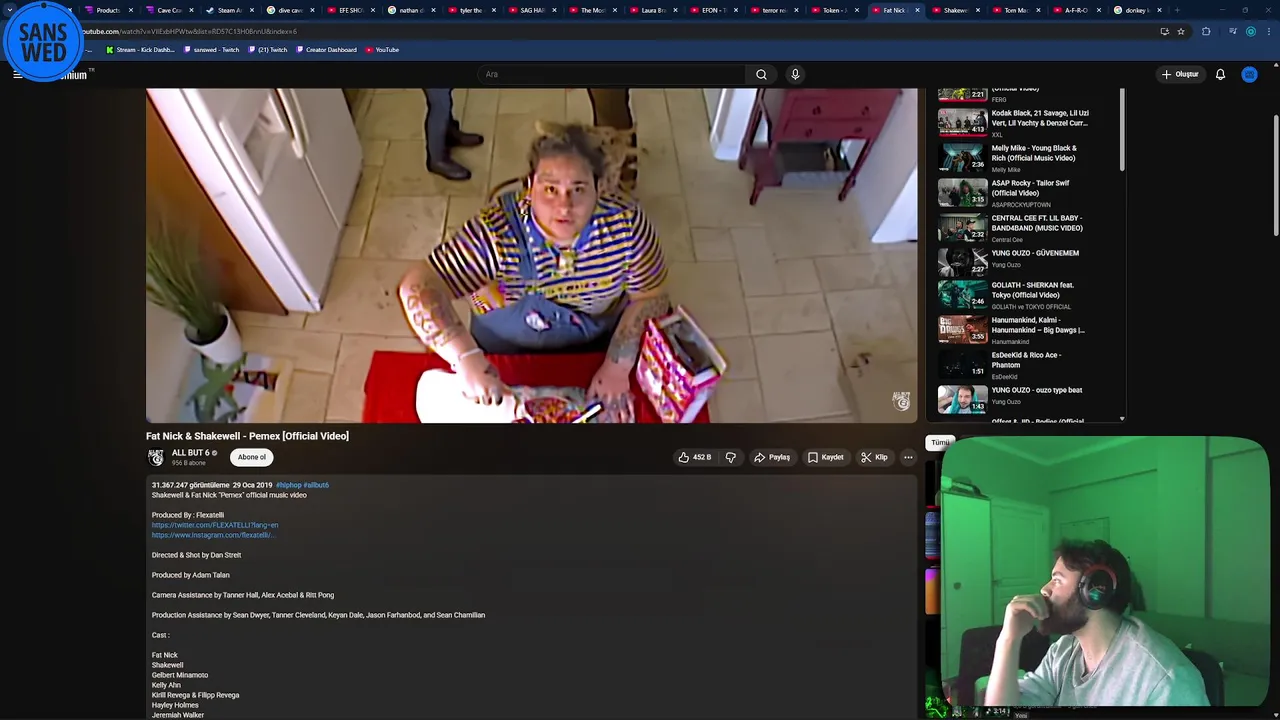Viewport: 1280px width, 720px height.
Task: Click the channel watermark in video corner
Action: 901,401
